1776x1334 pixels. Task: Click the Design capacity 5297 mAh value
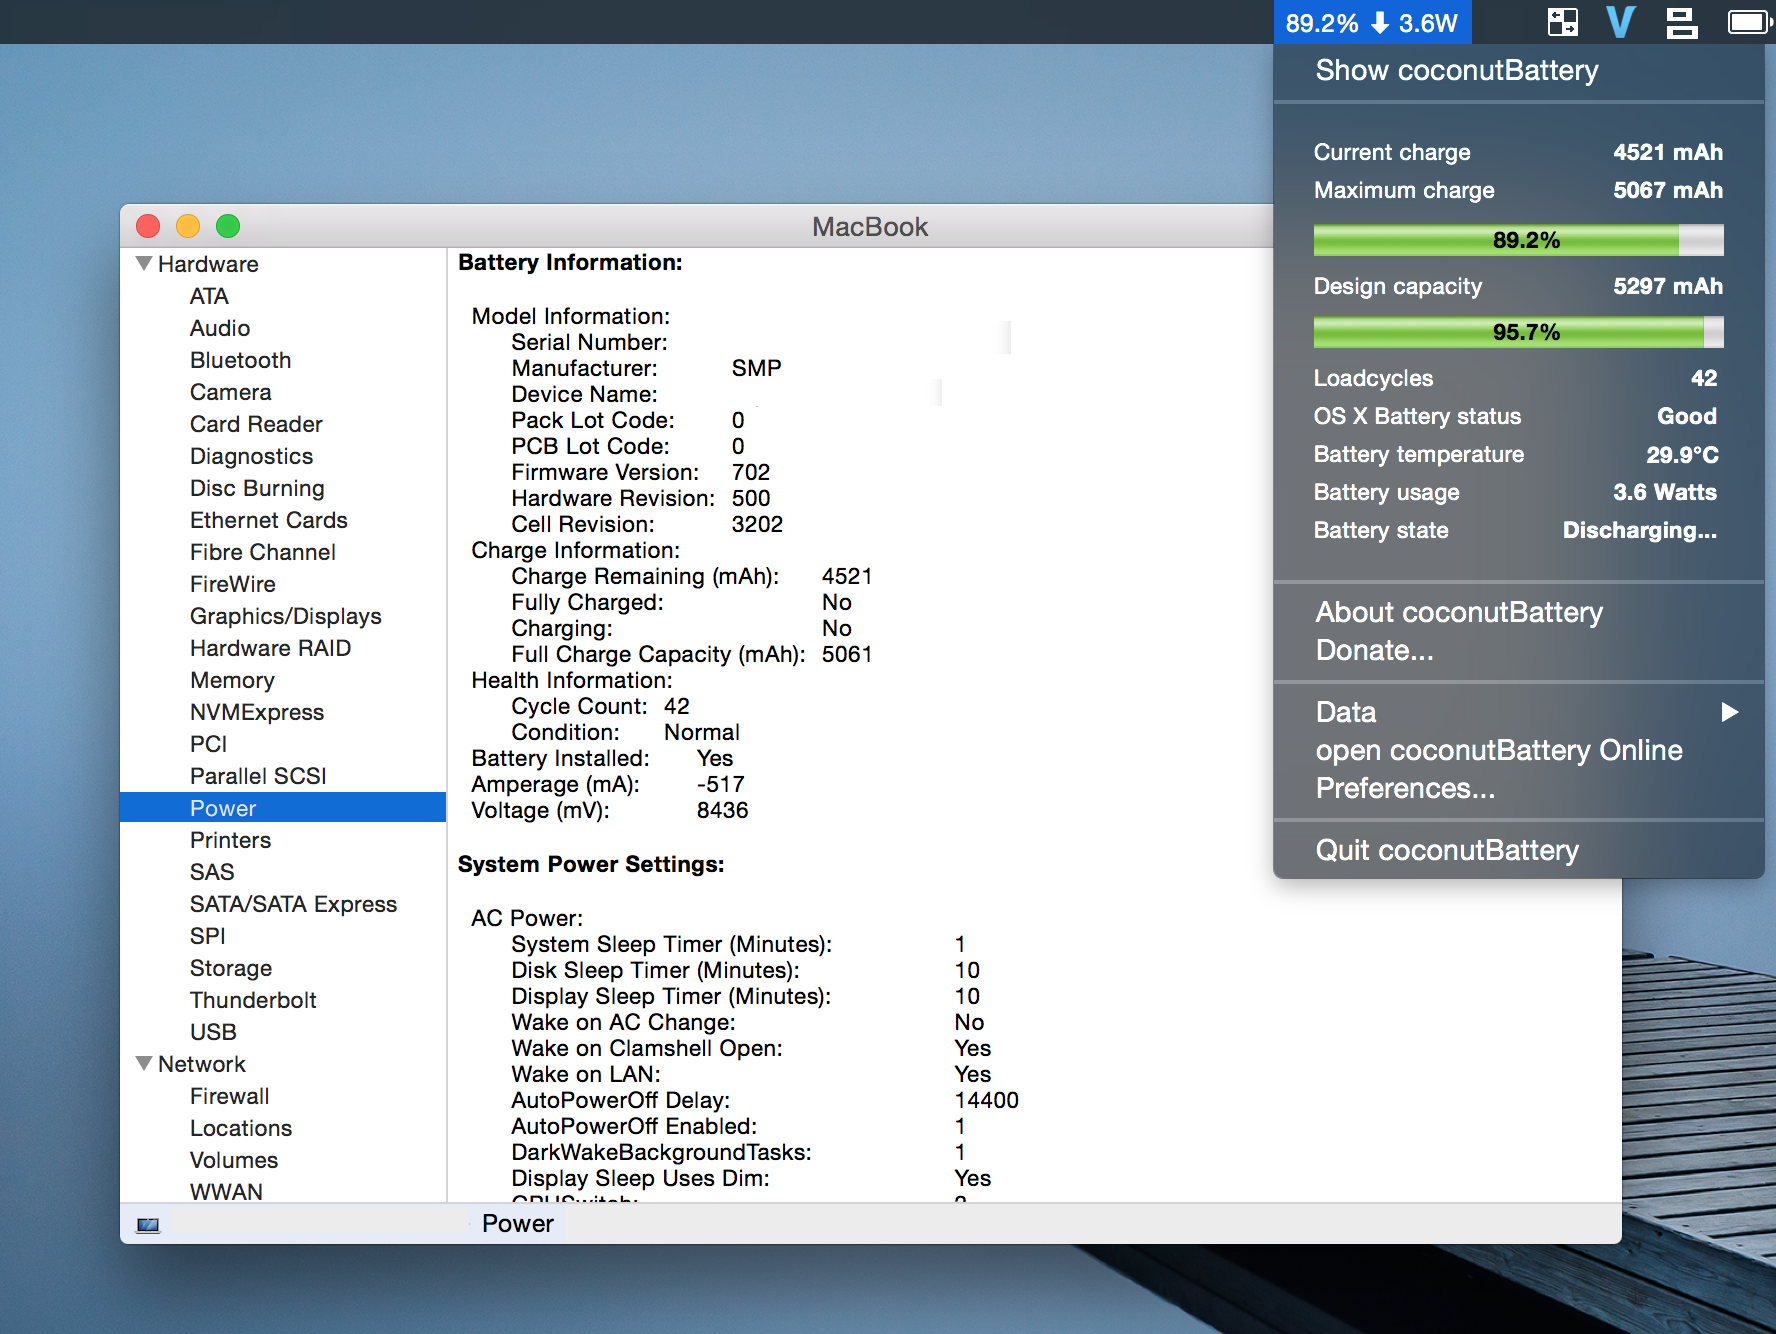[1668, 286]
